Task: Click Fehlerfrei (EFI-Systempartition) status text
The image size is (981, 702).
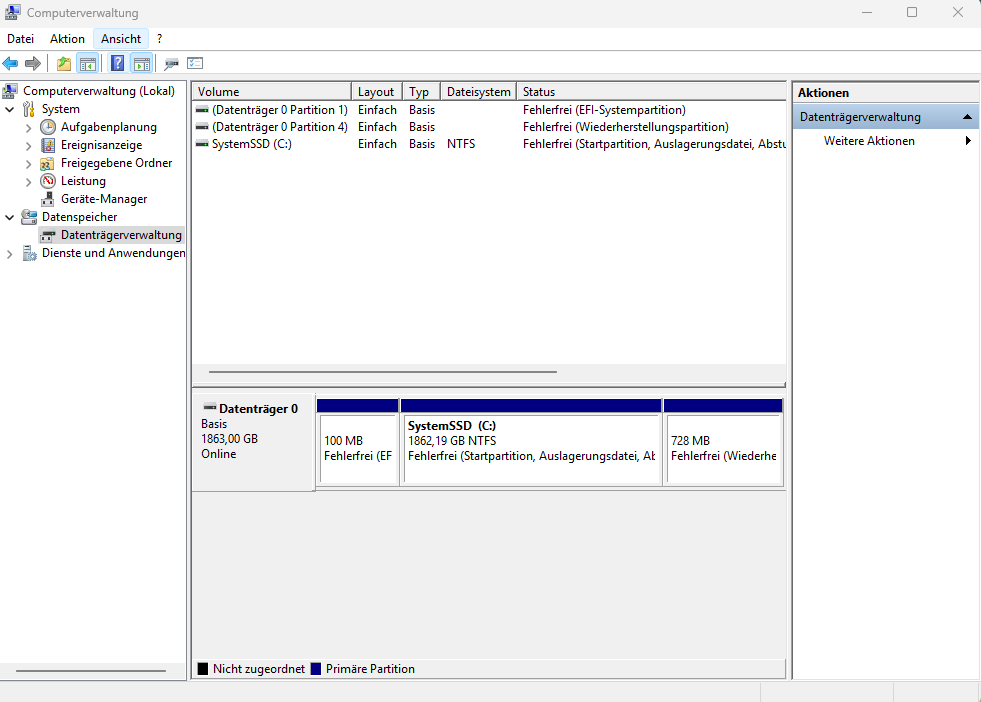Action: (604, 110)
